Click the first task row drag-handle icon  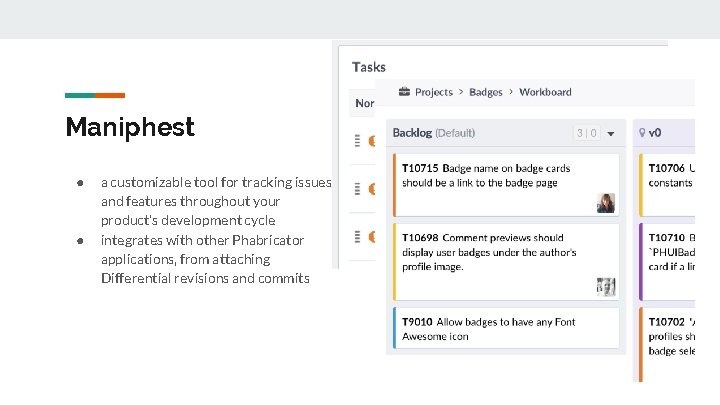tap(358, 141)
